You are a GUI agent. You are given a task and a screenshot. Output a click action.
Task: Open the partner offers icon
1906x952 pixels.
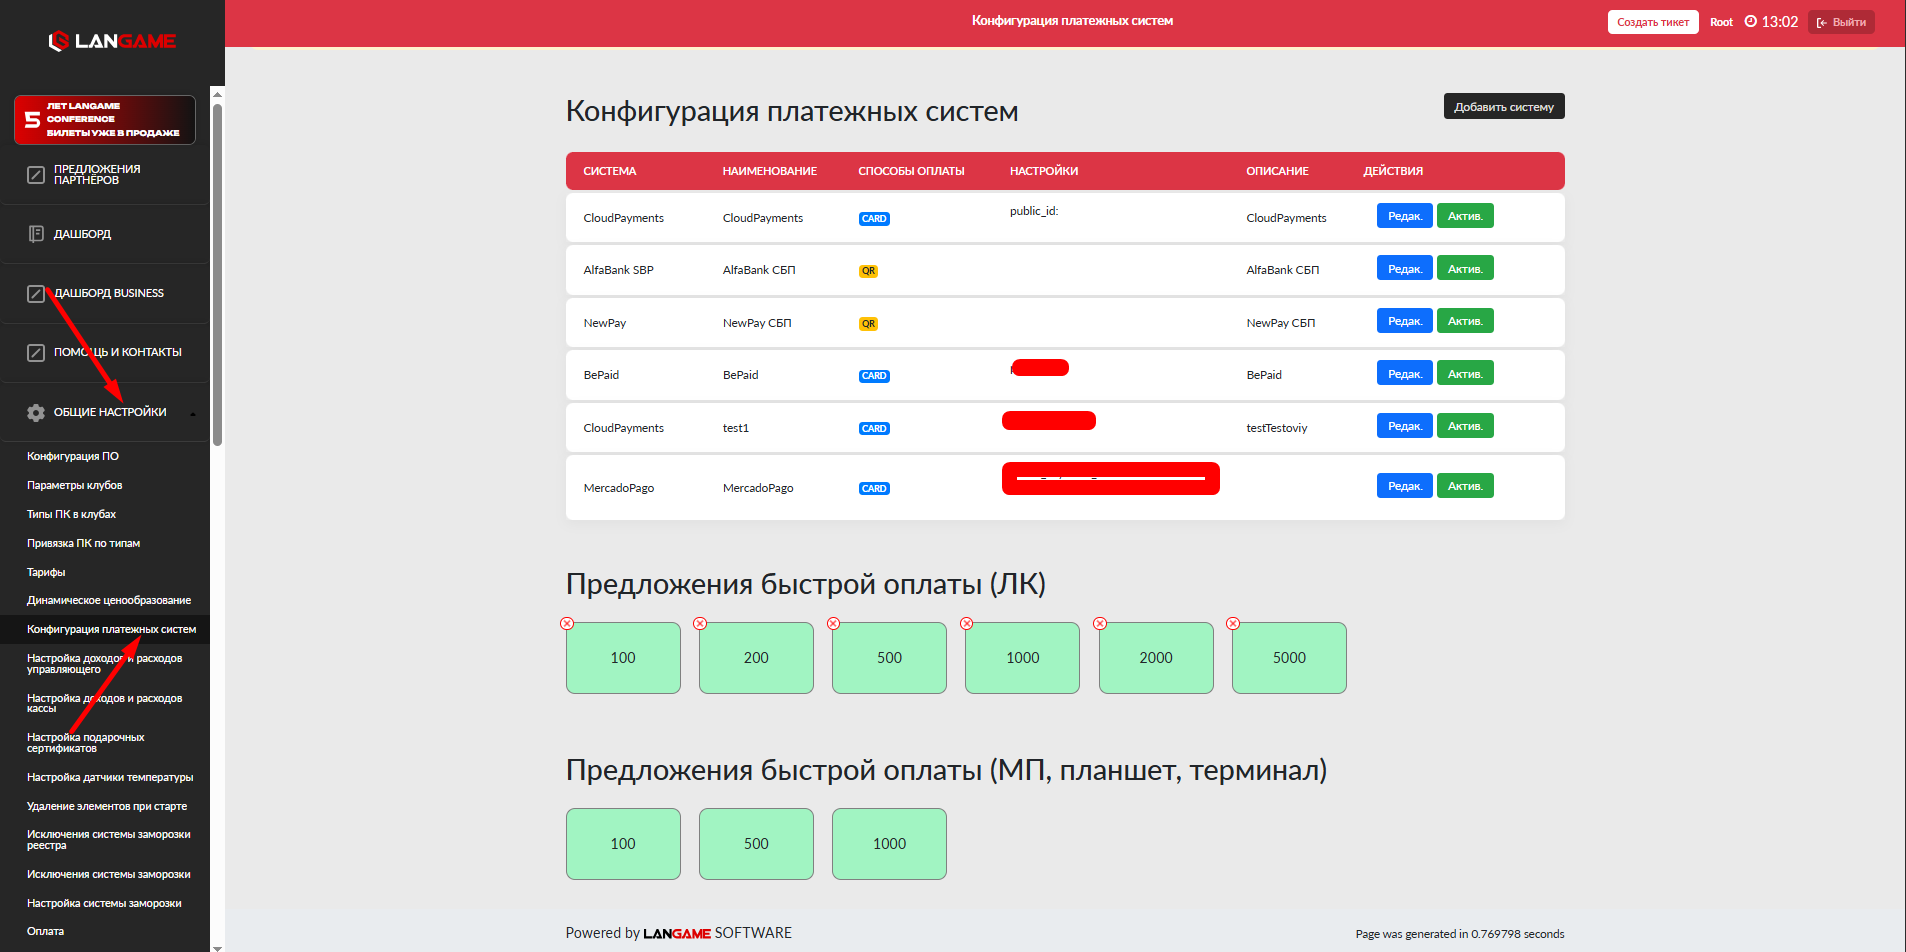point(36,175)
